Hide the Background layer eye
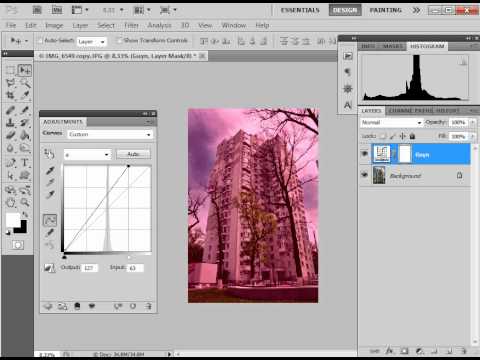Screen dimensions: 480x360 coord(365,175)
